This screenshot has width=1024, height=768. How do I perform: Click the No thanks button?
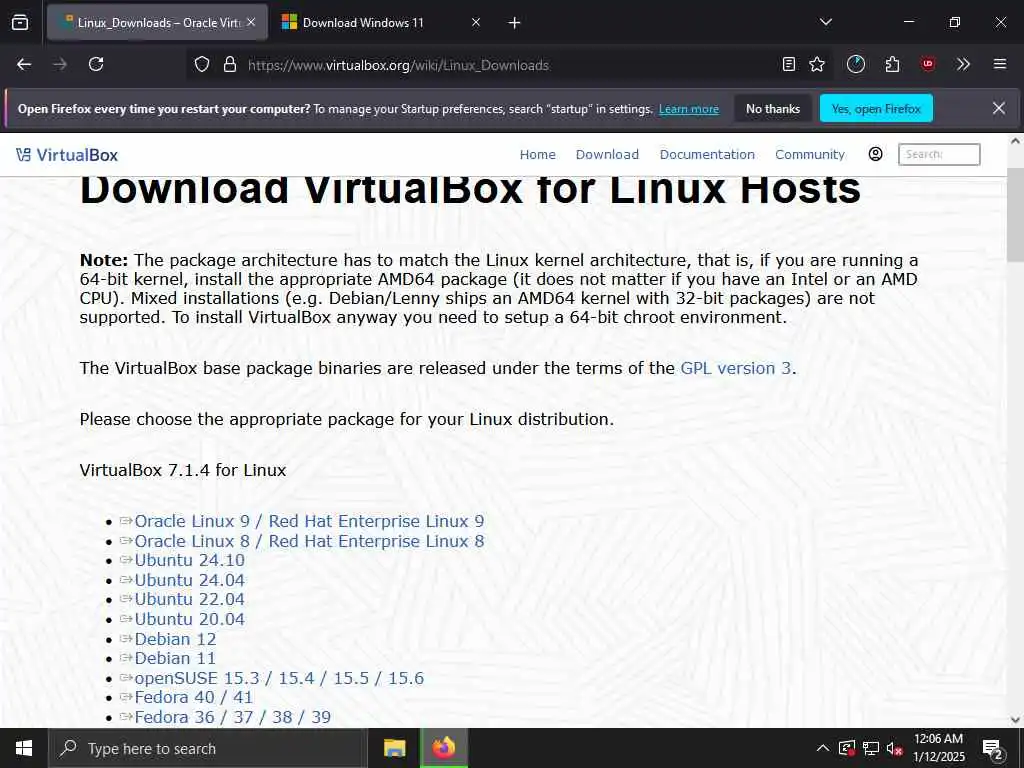[x=773, y=109]
